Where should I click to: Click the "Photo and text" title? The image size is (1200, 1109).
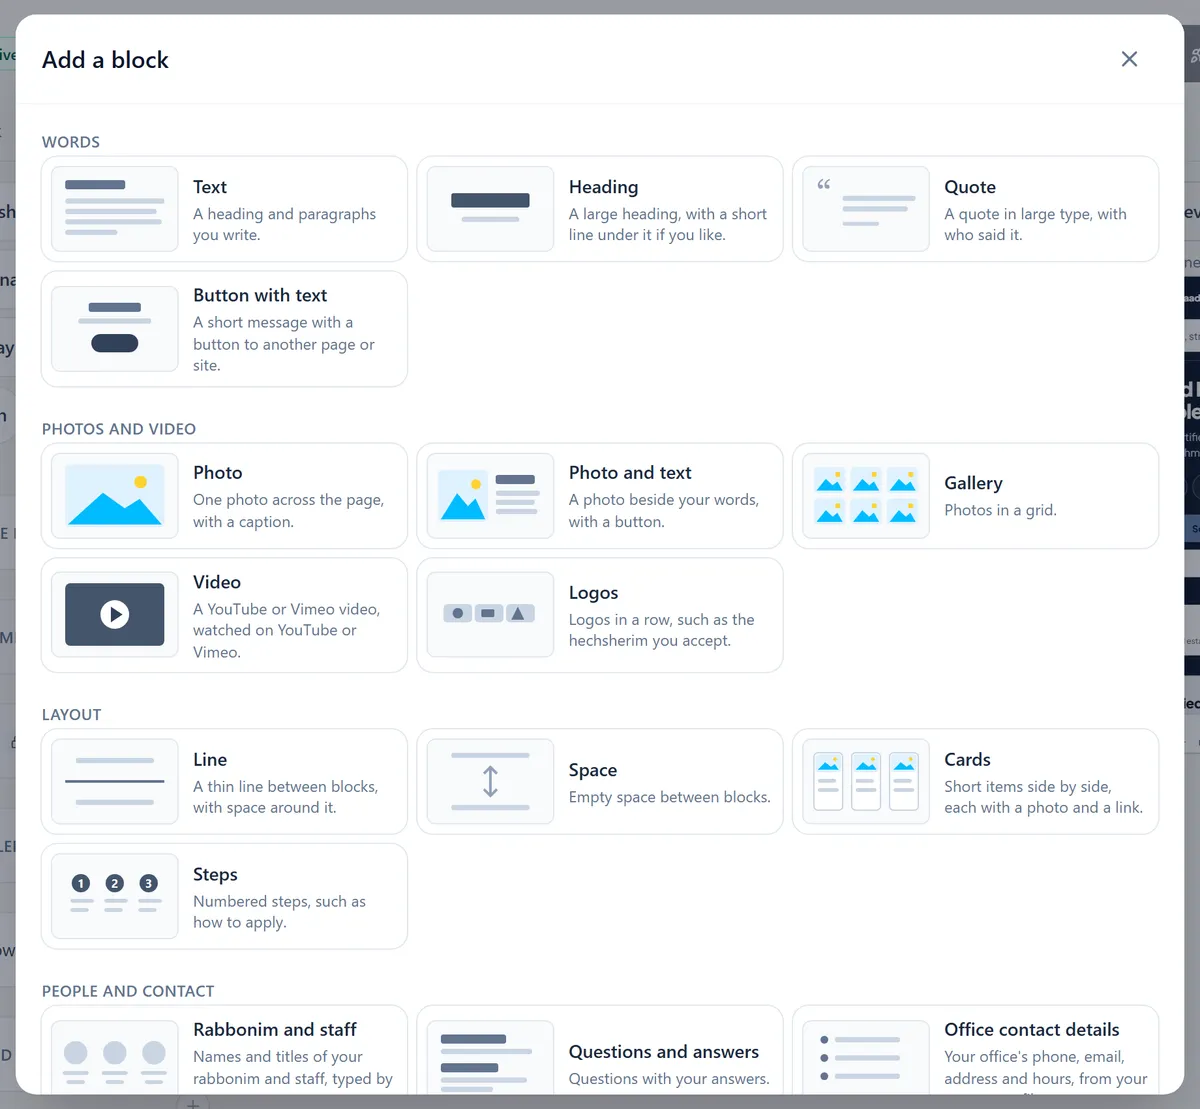coord(630,472)
